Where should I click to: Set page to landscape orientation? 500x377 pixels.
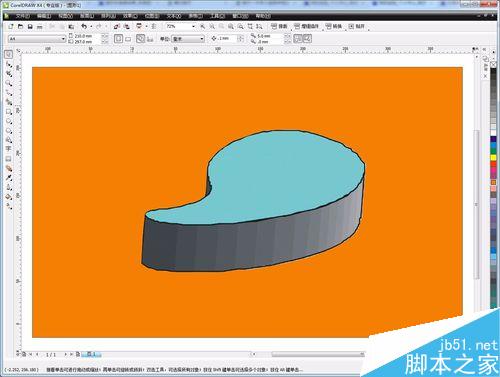128,39
